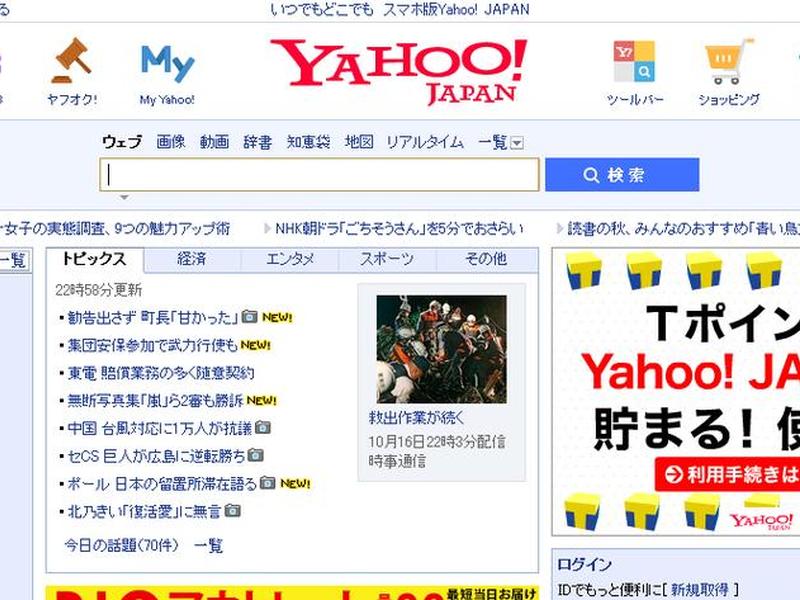Screen dimensions: 800x600
Task: Click camera icon beside 北乃きい headline
Action: pos(233,510)
